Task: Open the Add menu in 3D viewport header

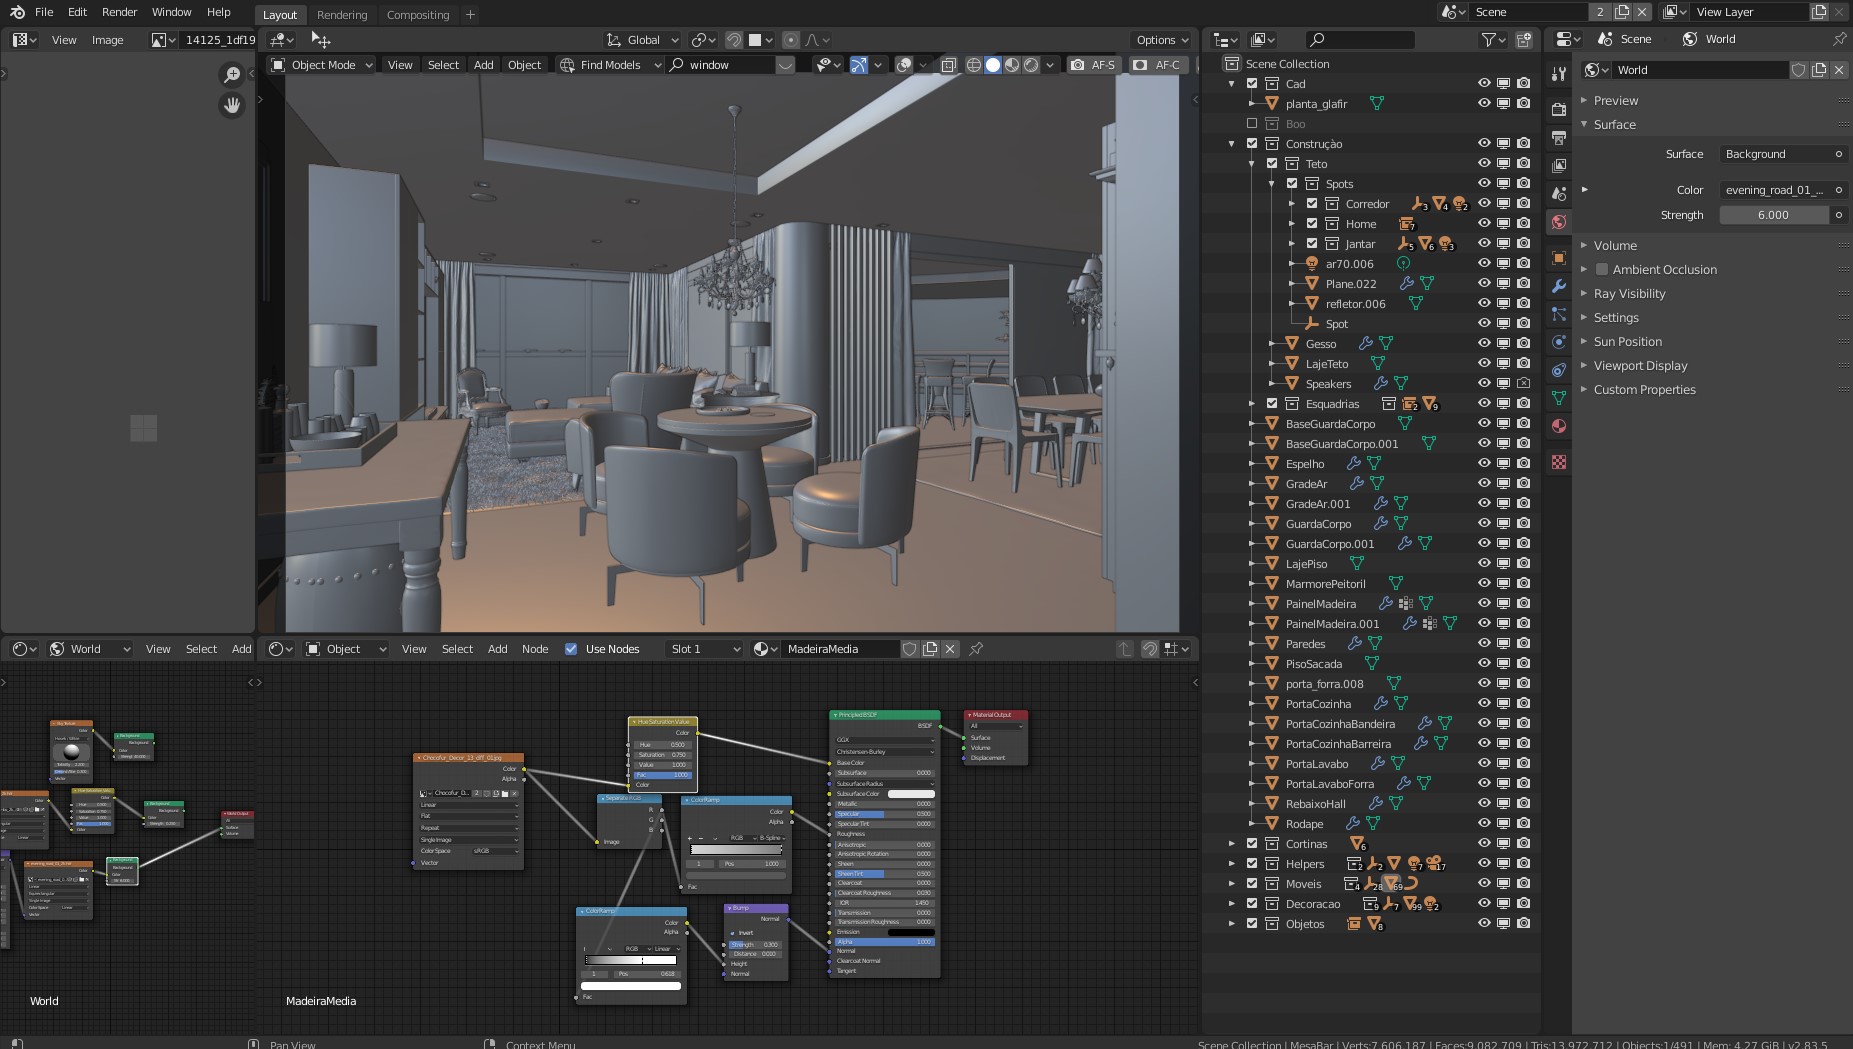Action: (x=484, y=65)
